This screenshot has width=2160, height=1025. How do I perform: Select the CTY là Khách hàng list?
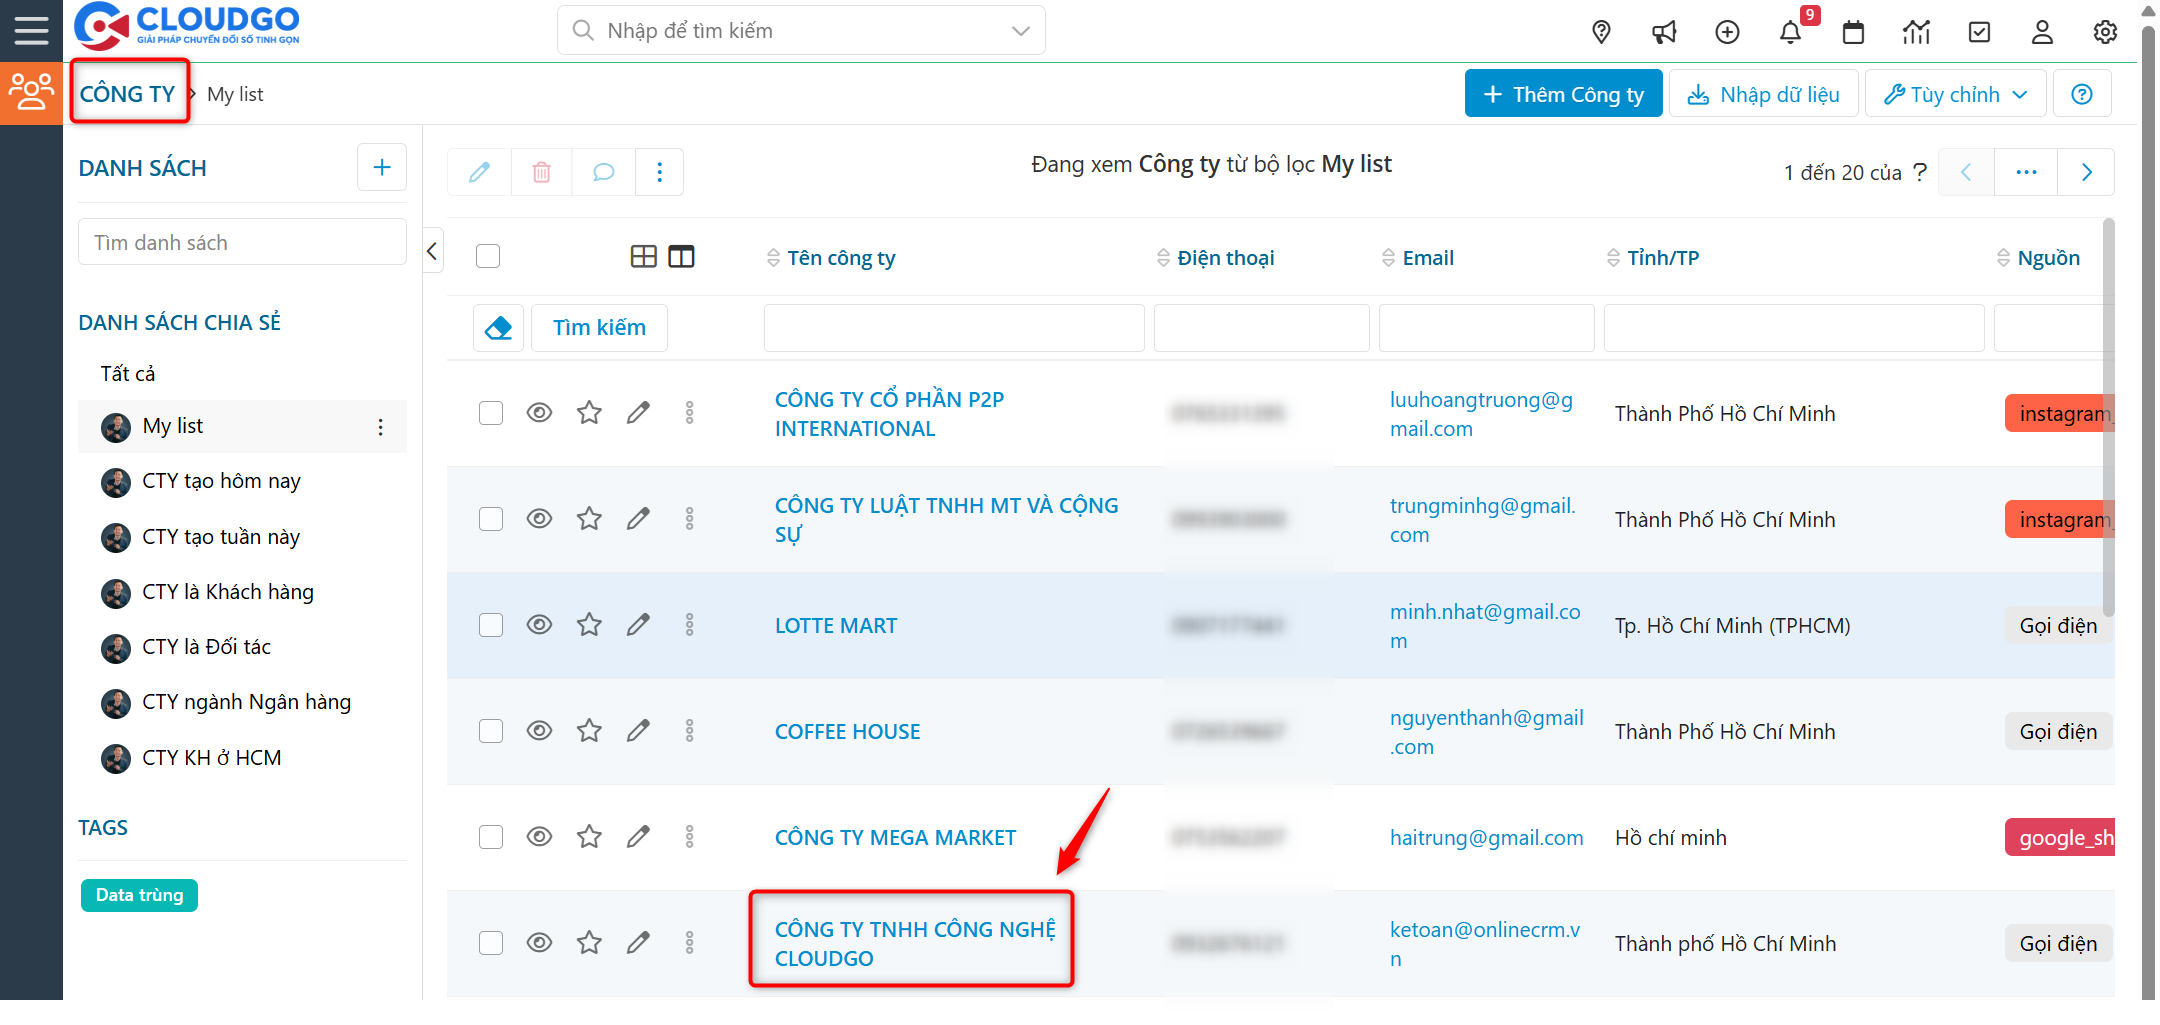pyautogui.click(x=227, y=592)
